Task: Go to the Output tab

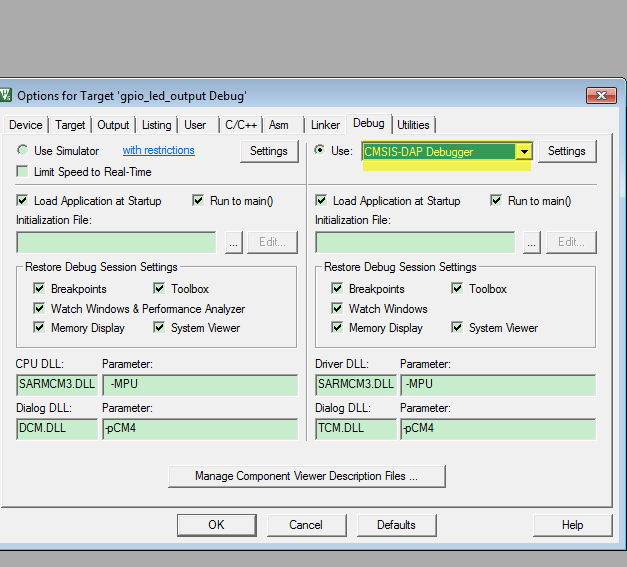Action: pyautogui.click(x=113, y=125)
